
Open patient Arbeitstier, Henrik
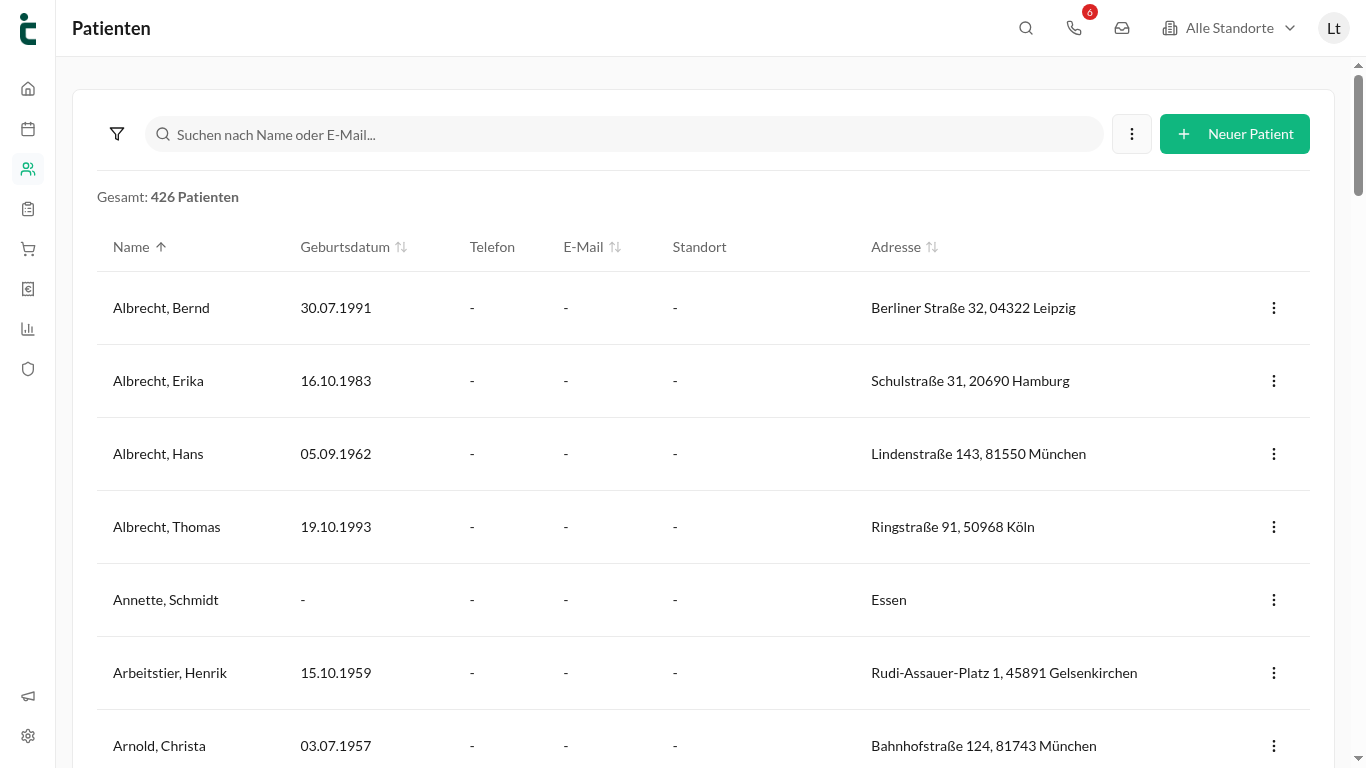(170, 673)
